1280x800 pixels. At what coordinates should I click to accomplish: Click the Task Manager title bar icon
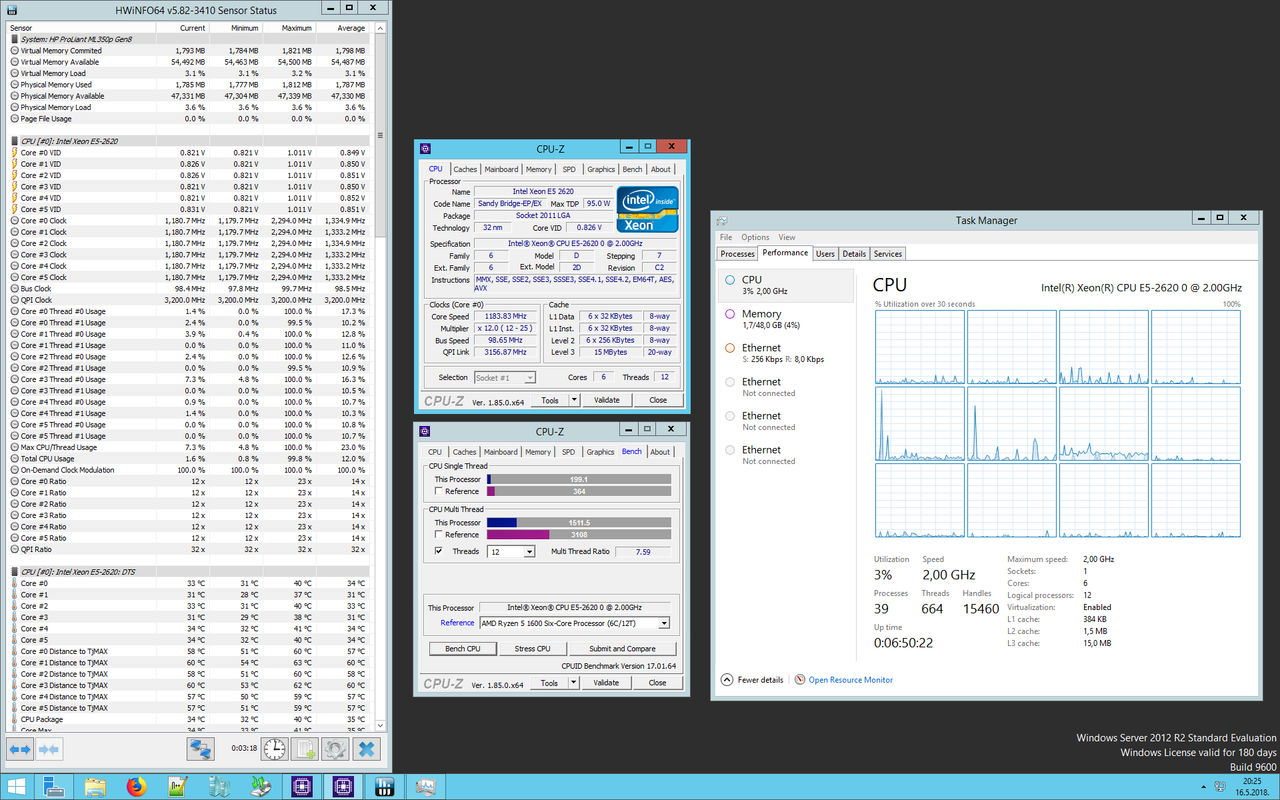point(723,220)
